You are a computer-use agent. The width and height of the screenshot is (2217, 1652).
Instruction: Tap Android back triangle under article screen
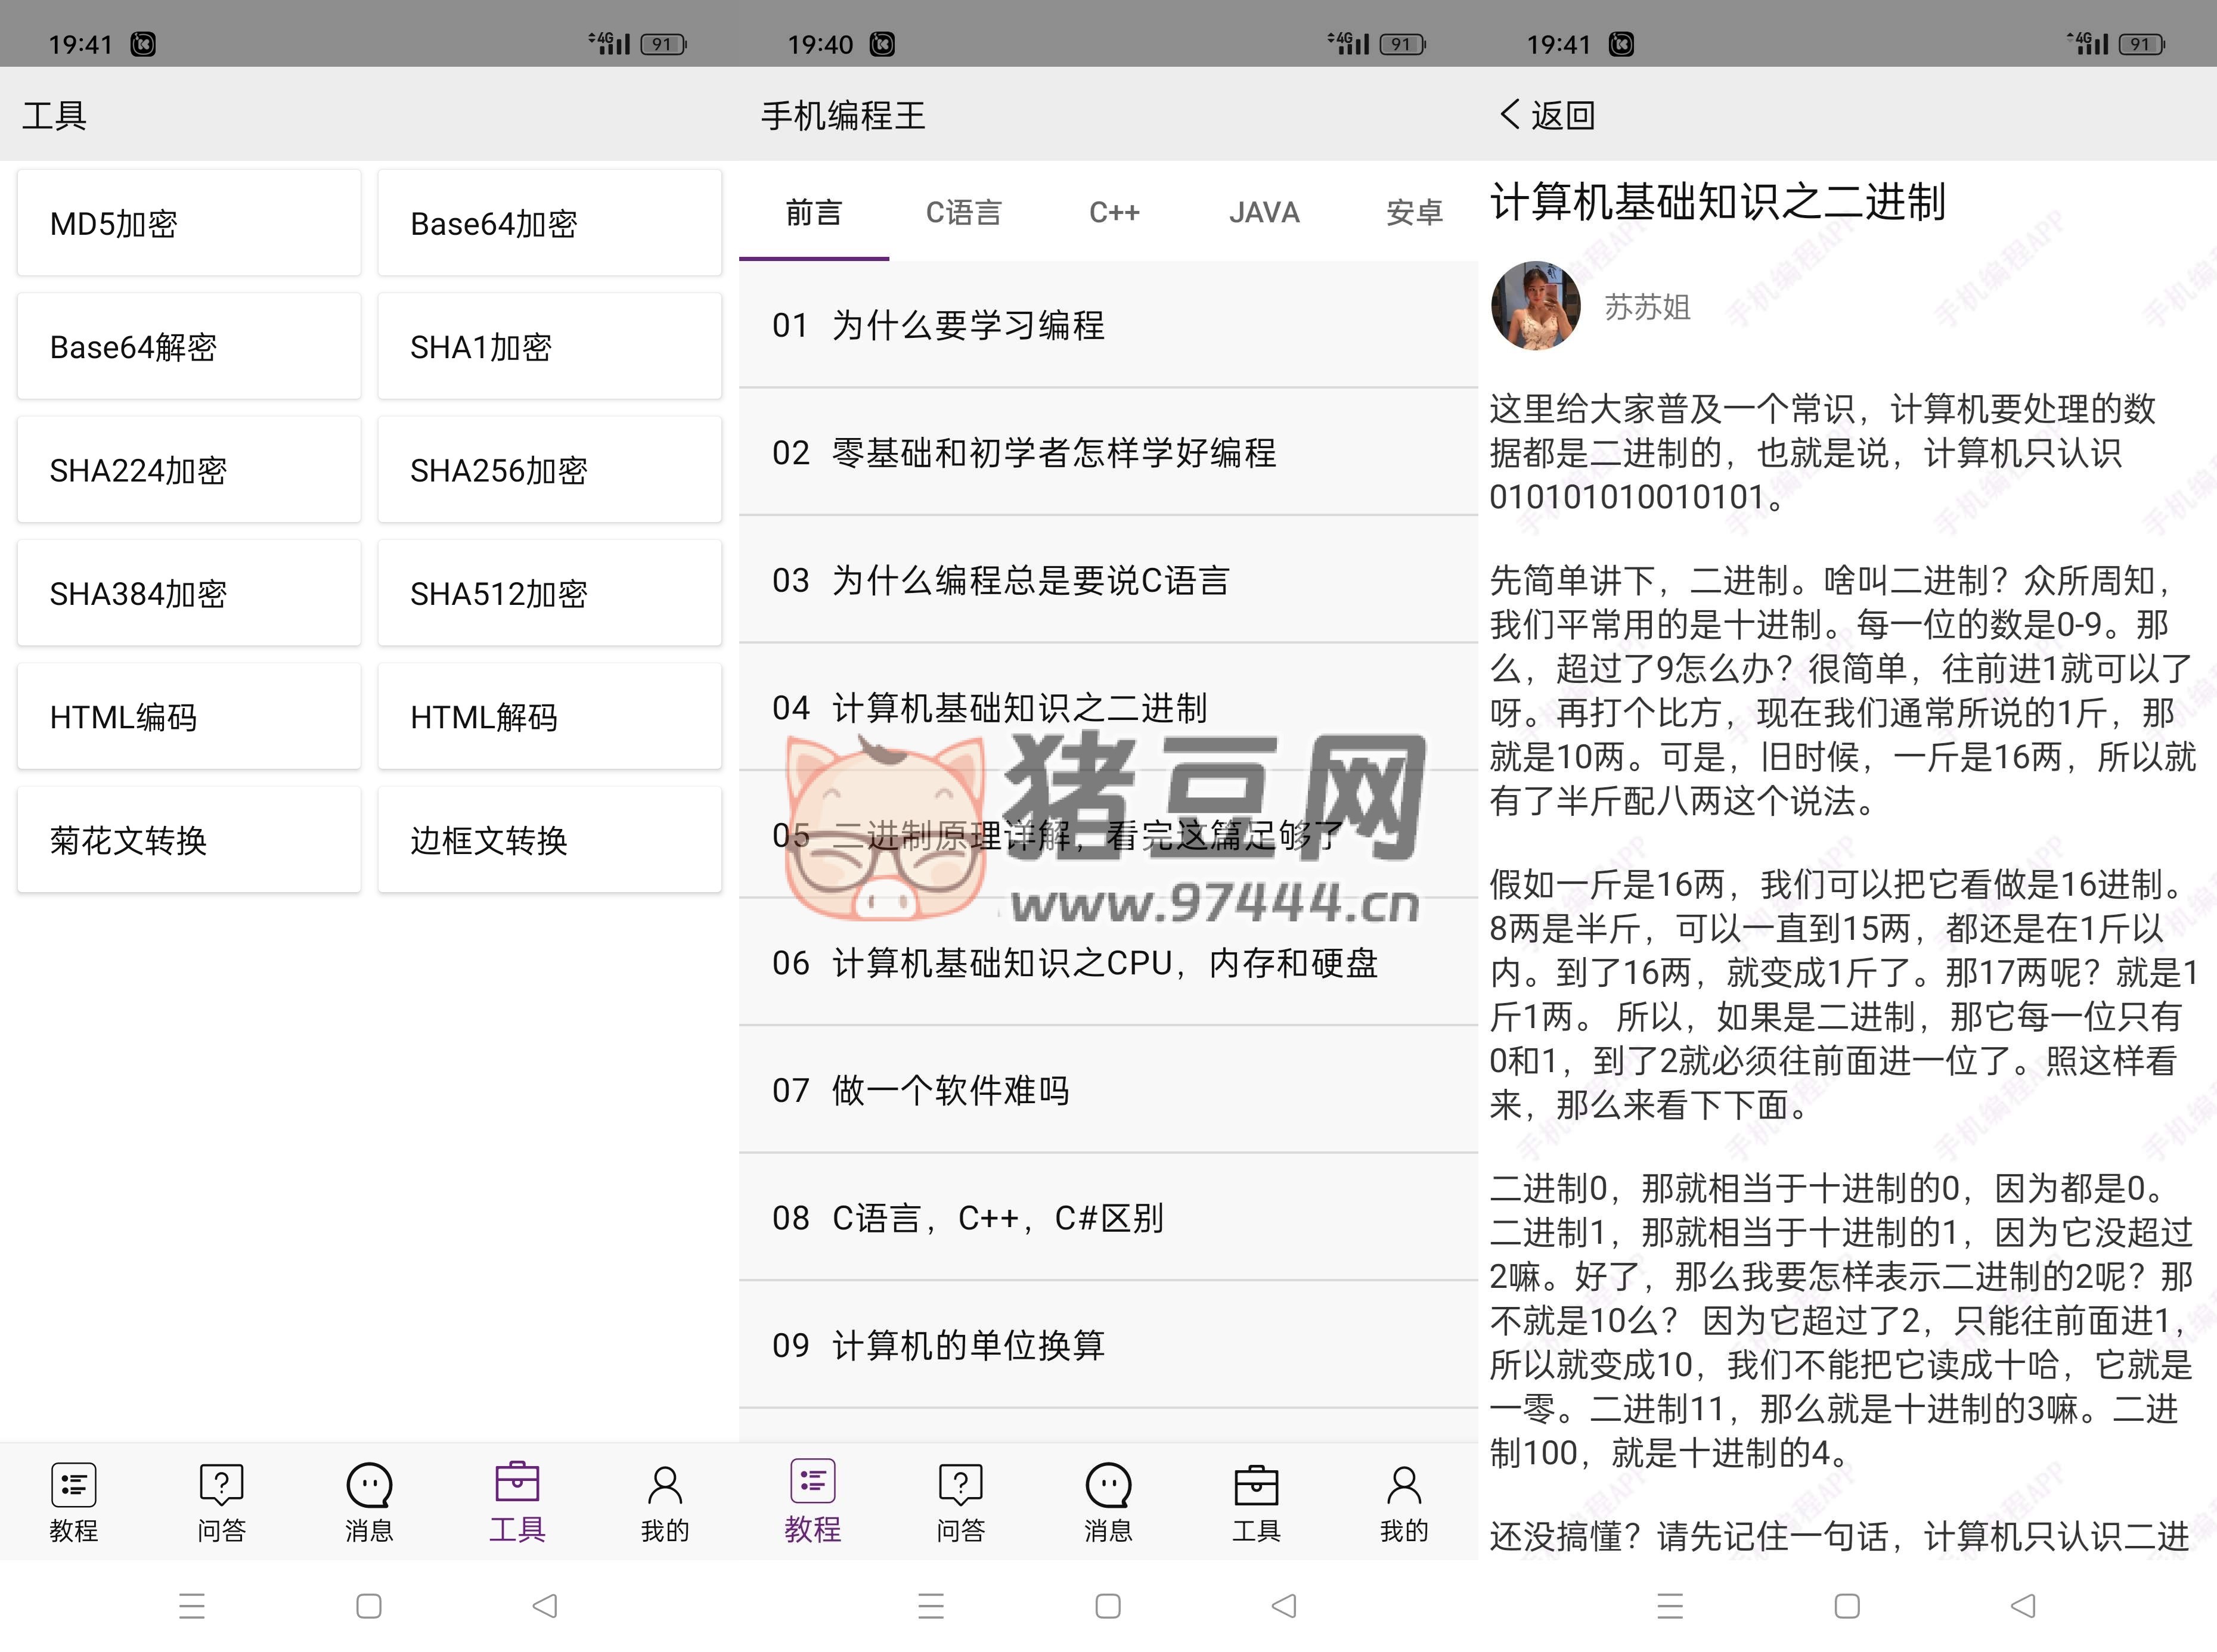(x=2023, y=1606)
